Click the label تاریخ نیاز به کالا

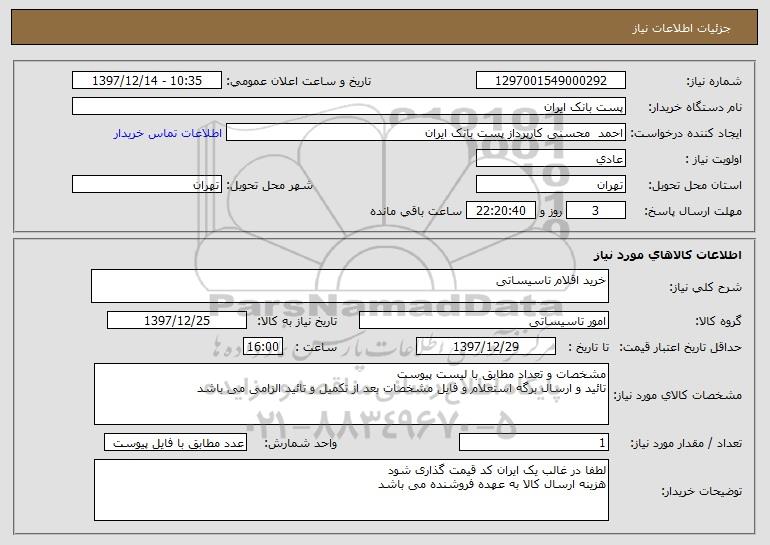pyautogui.click(x=297, y=321)
